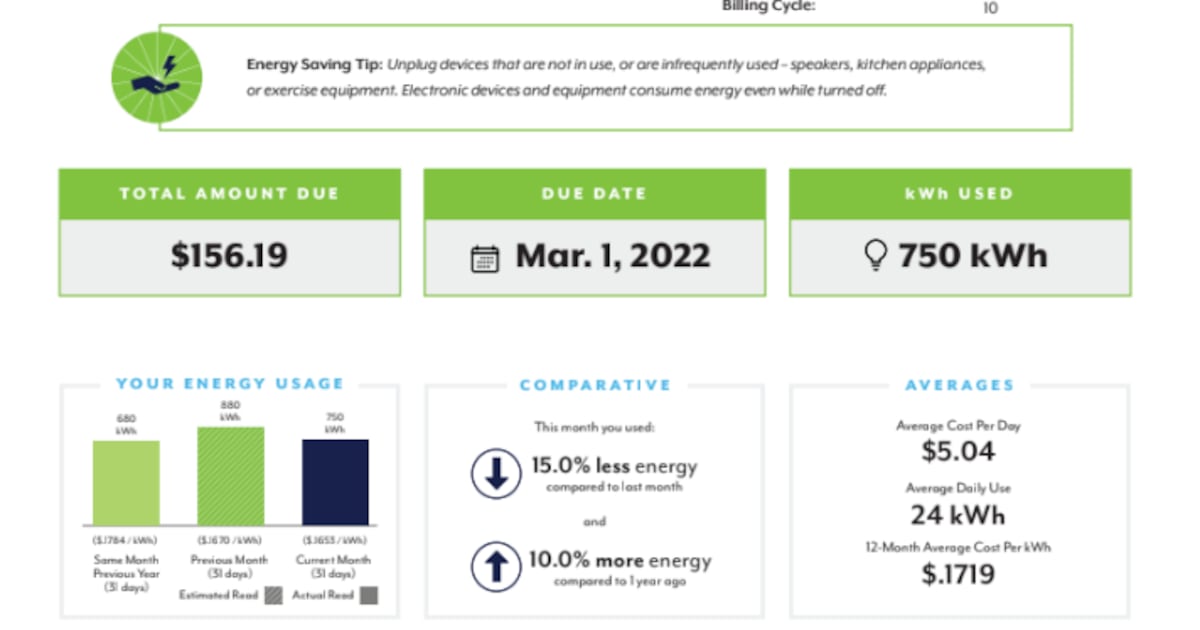Click the $5.04 average cost per day

point(958,451)
